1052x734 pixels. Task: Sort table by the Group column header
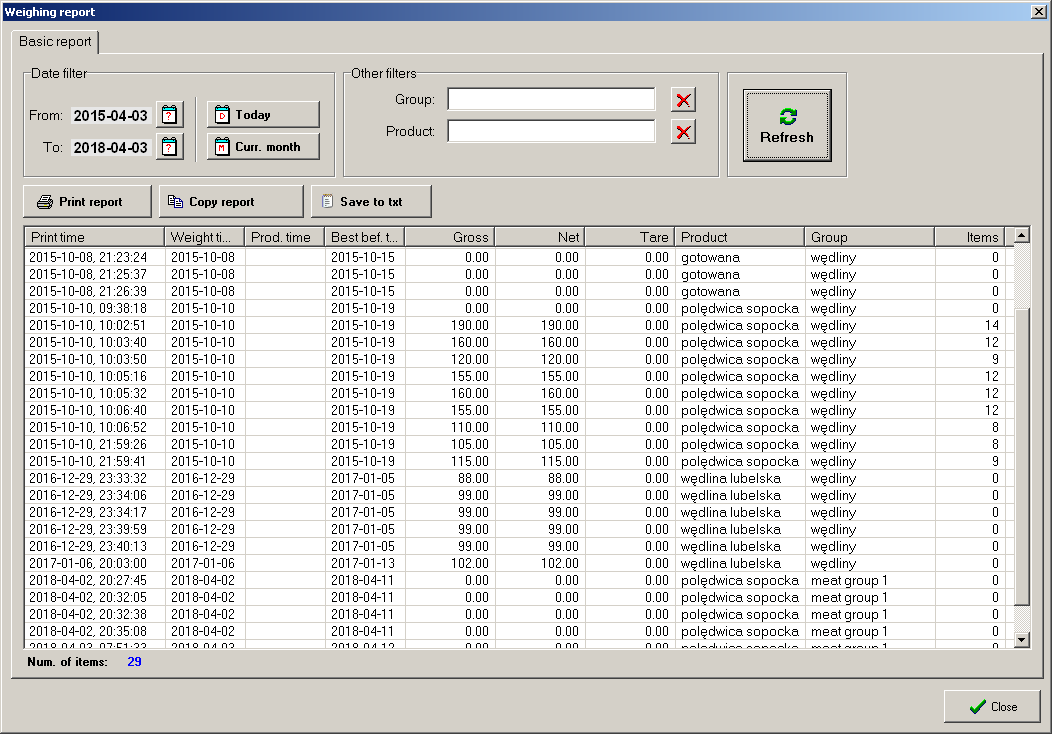870,237
